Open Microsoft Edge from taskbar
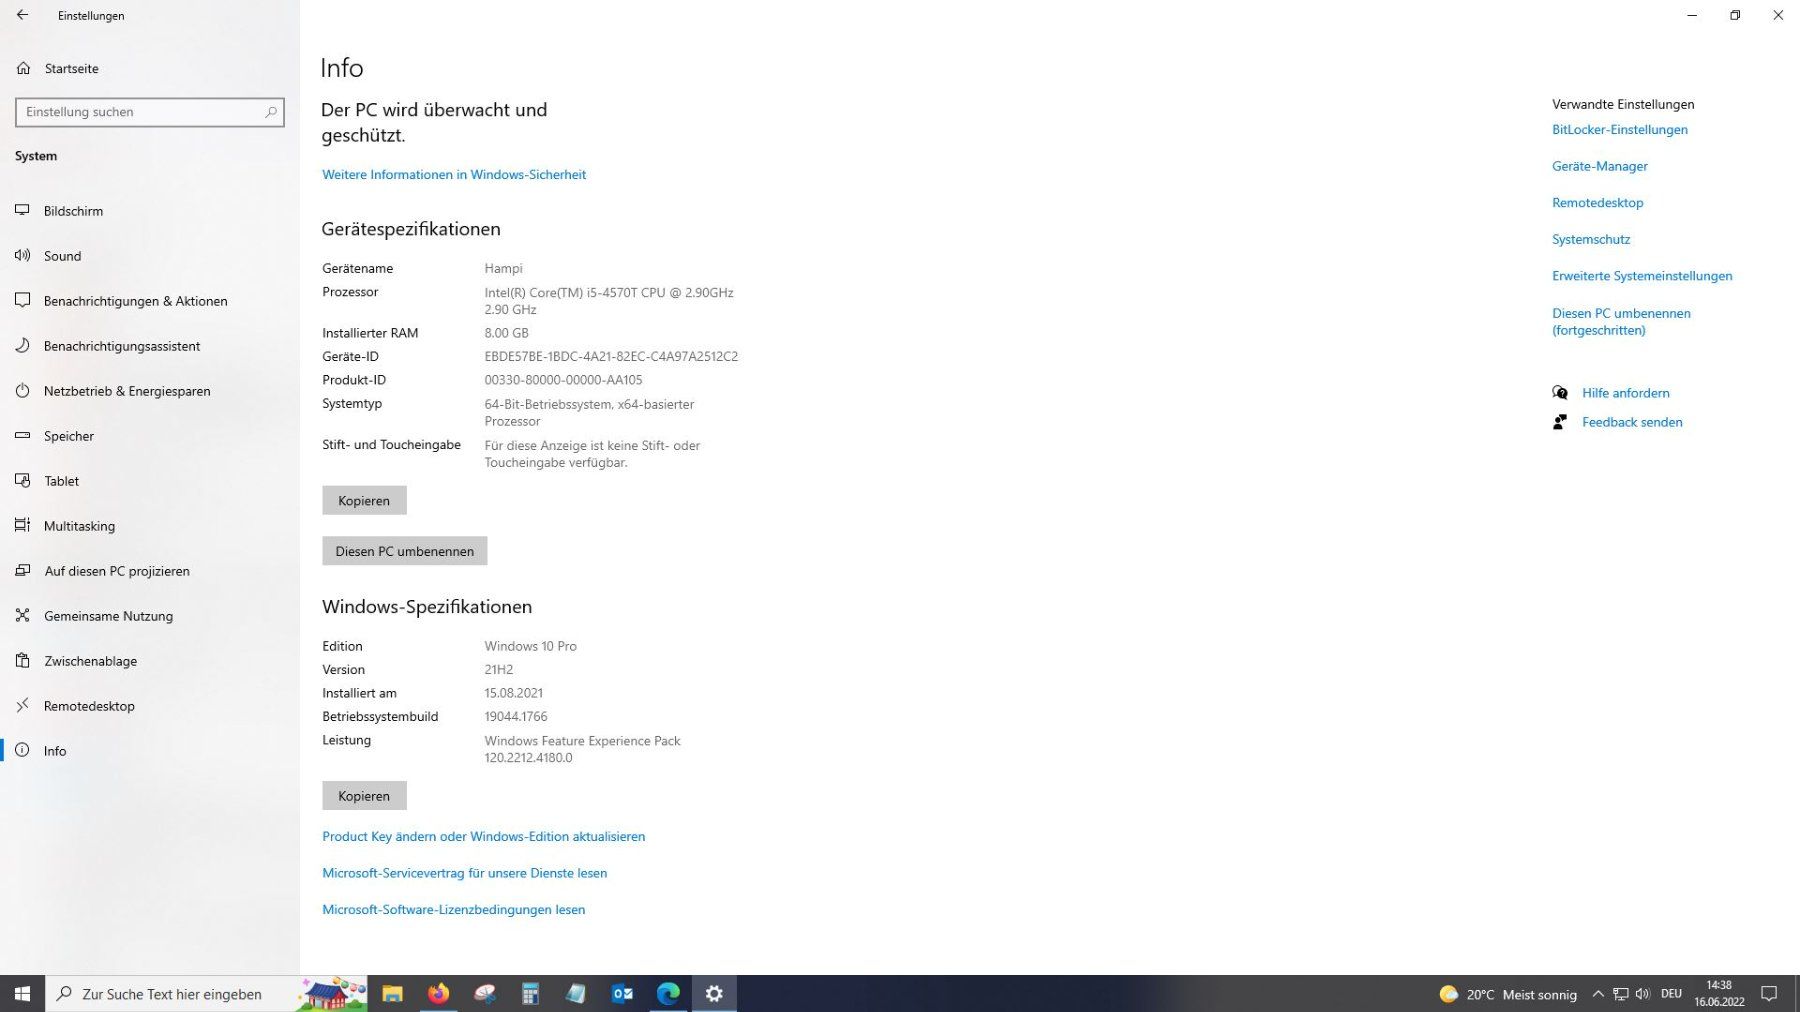Image resolution: width=1800 pixels, height=1012 pixels. click(x=668, y=994)
